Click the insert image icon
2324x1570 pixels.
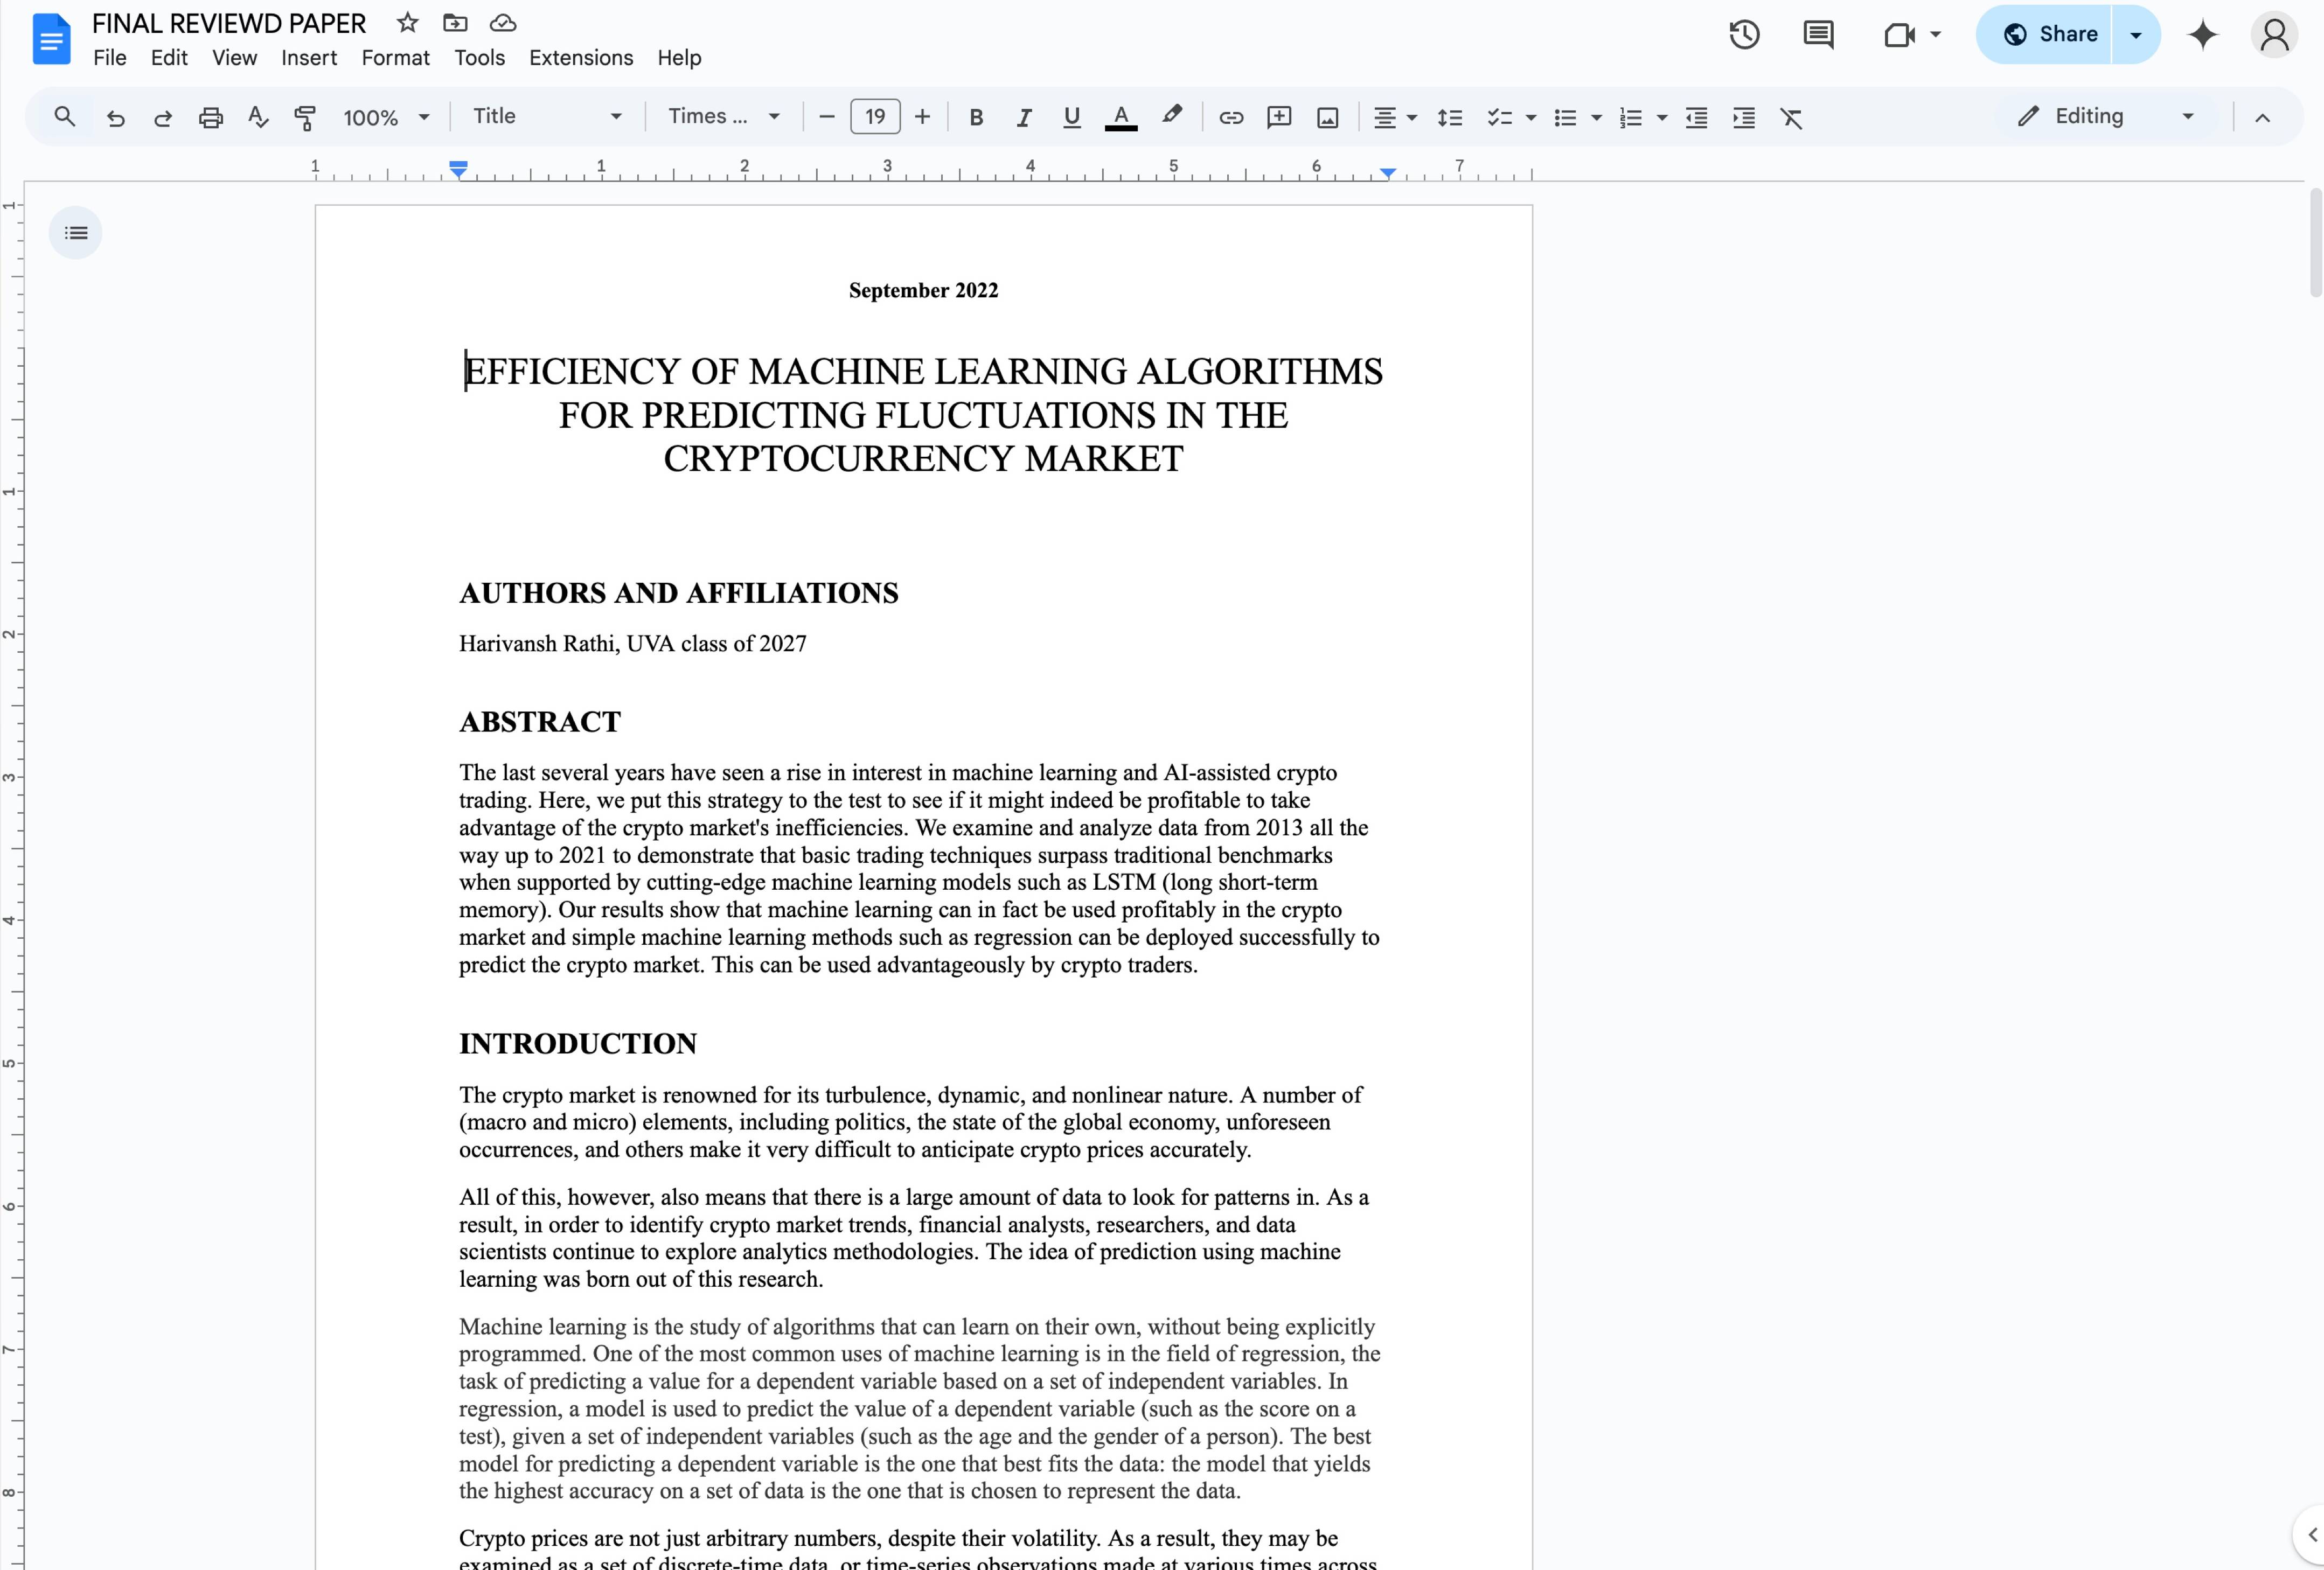[1327, 118]
